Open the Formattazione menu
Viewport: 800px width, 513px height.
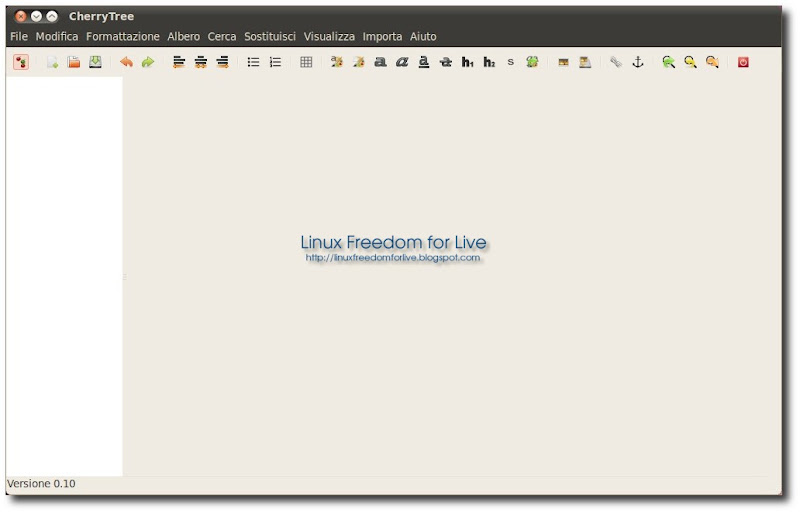123,37
